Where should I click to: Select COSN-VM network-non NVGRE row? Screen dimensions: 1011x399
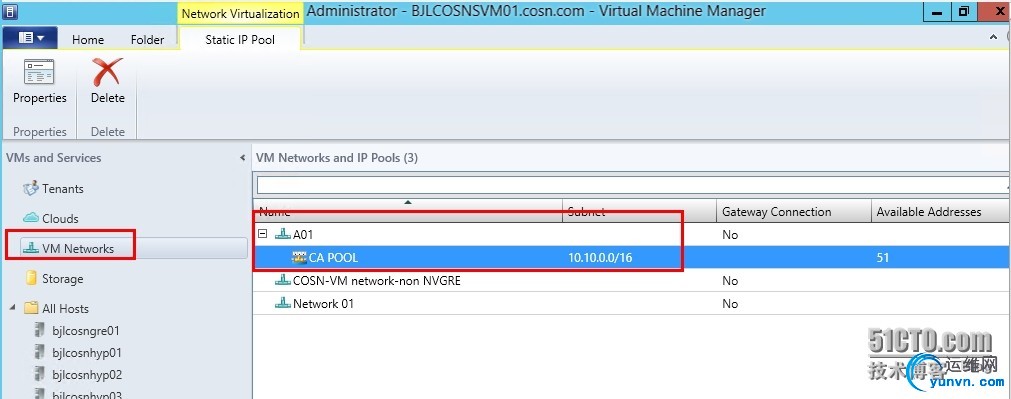[x=632, y=281]
